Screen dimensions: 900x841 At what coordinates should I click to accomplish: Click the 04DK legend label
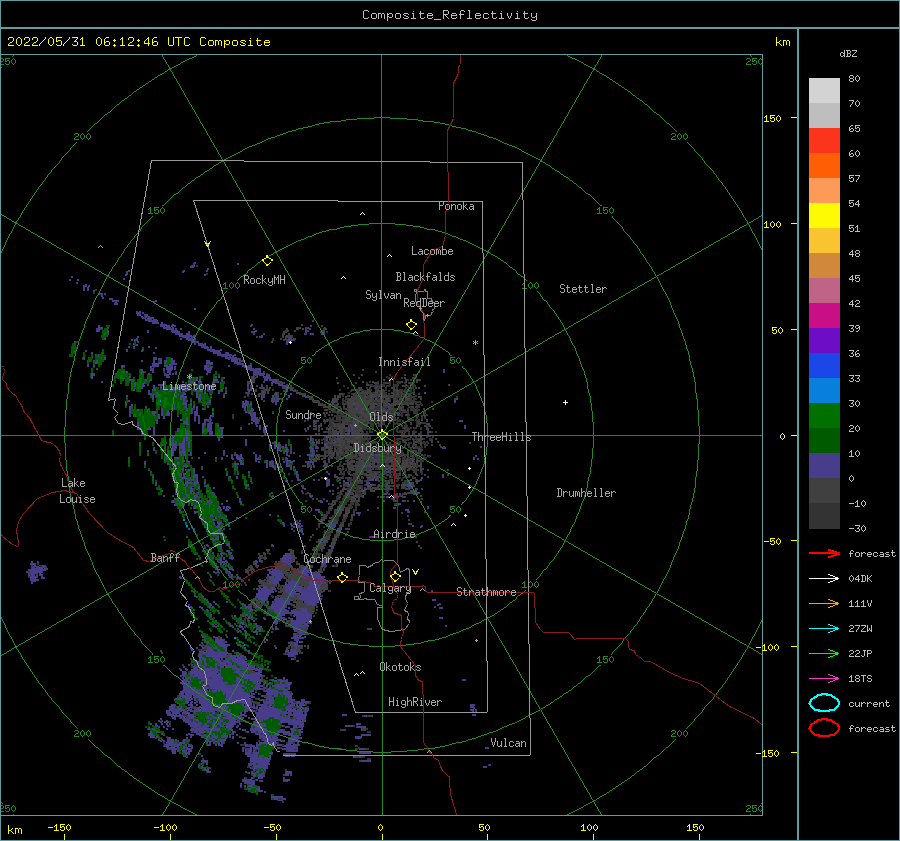[x=860, y=579]
